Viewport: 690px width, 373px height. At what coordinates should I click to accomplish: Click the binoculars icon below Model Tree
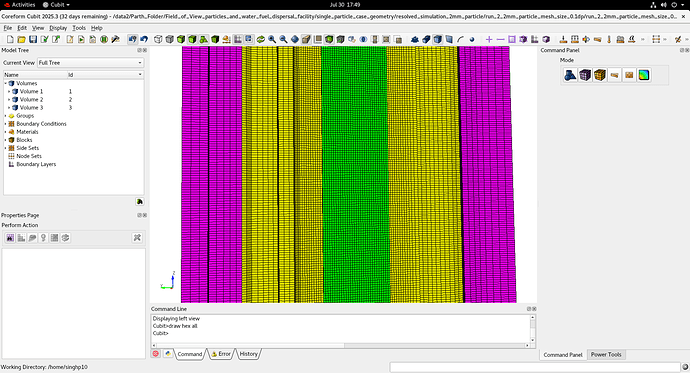click(139, 201)
